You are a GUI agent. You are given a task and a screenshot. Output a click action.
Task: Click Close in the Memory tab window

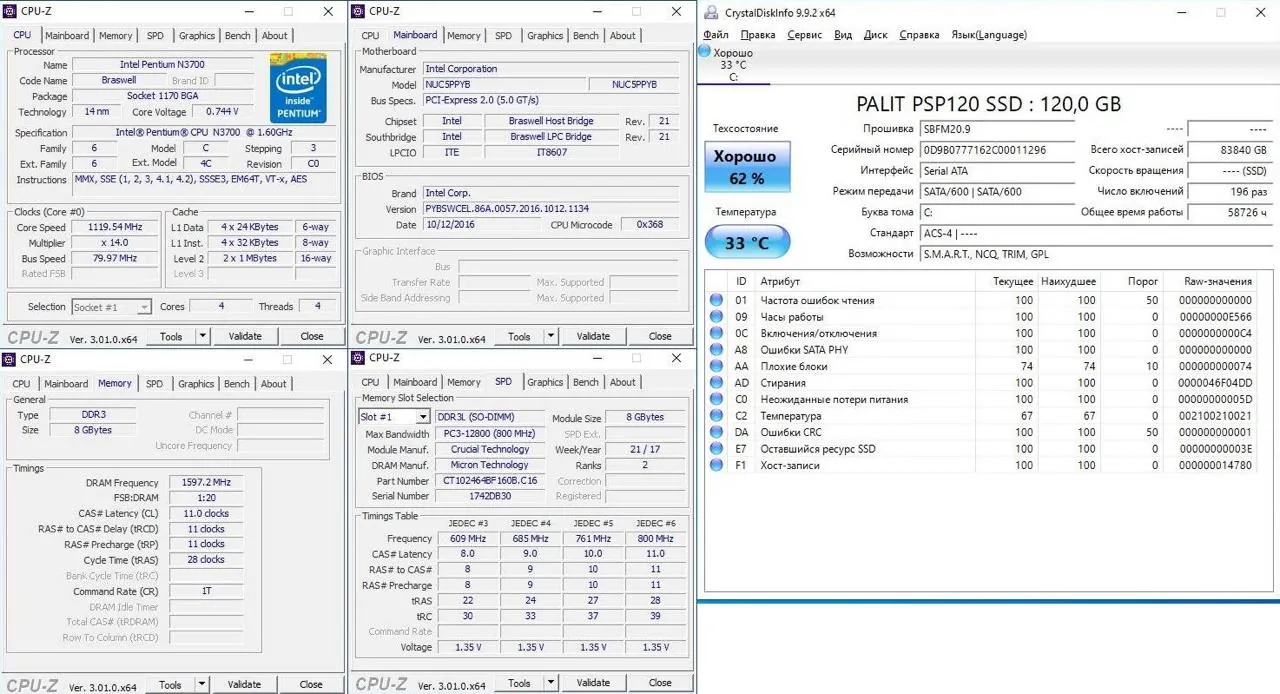(x=311, y=685)
